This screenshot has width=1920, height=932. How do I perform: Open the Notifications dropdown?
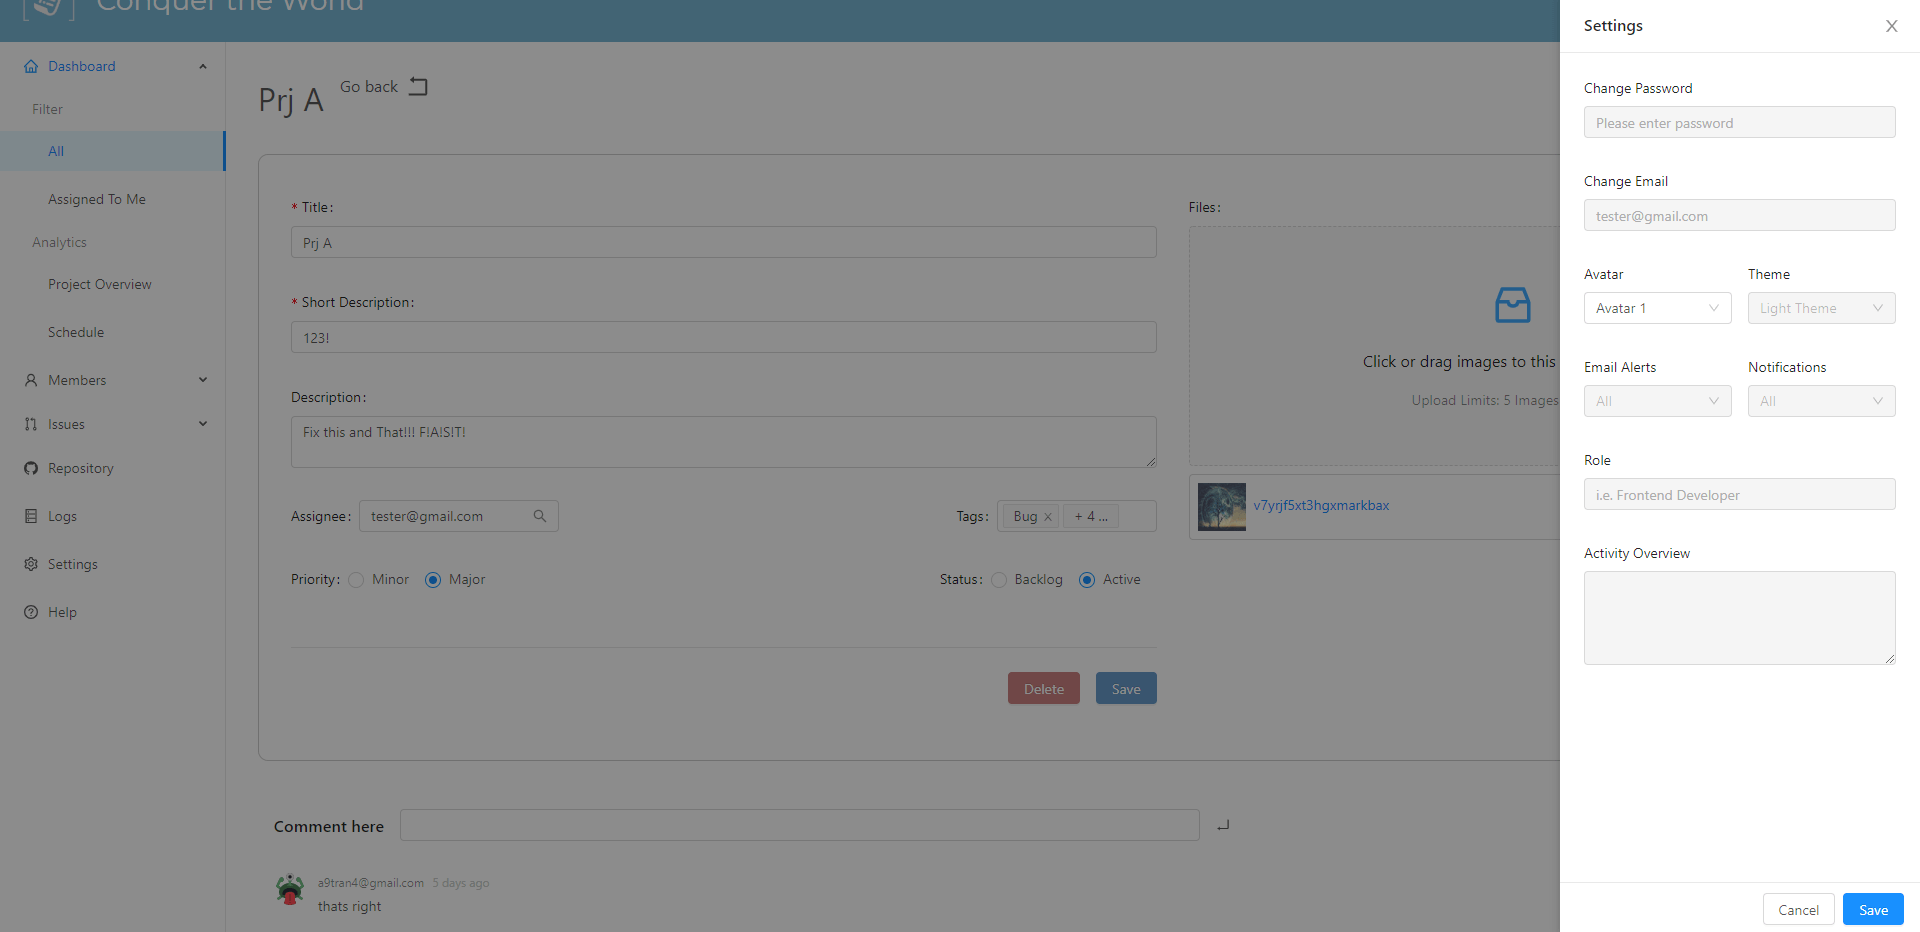pyautogui.click(x=1821, y=401)
